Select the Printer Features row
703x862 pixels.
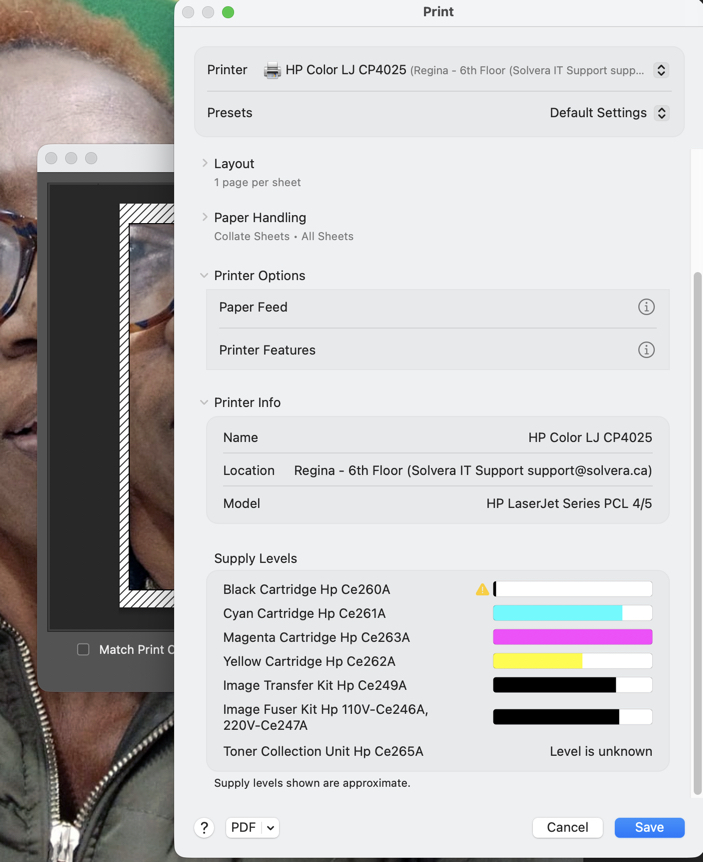tap(438, 350)
